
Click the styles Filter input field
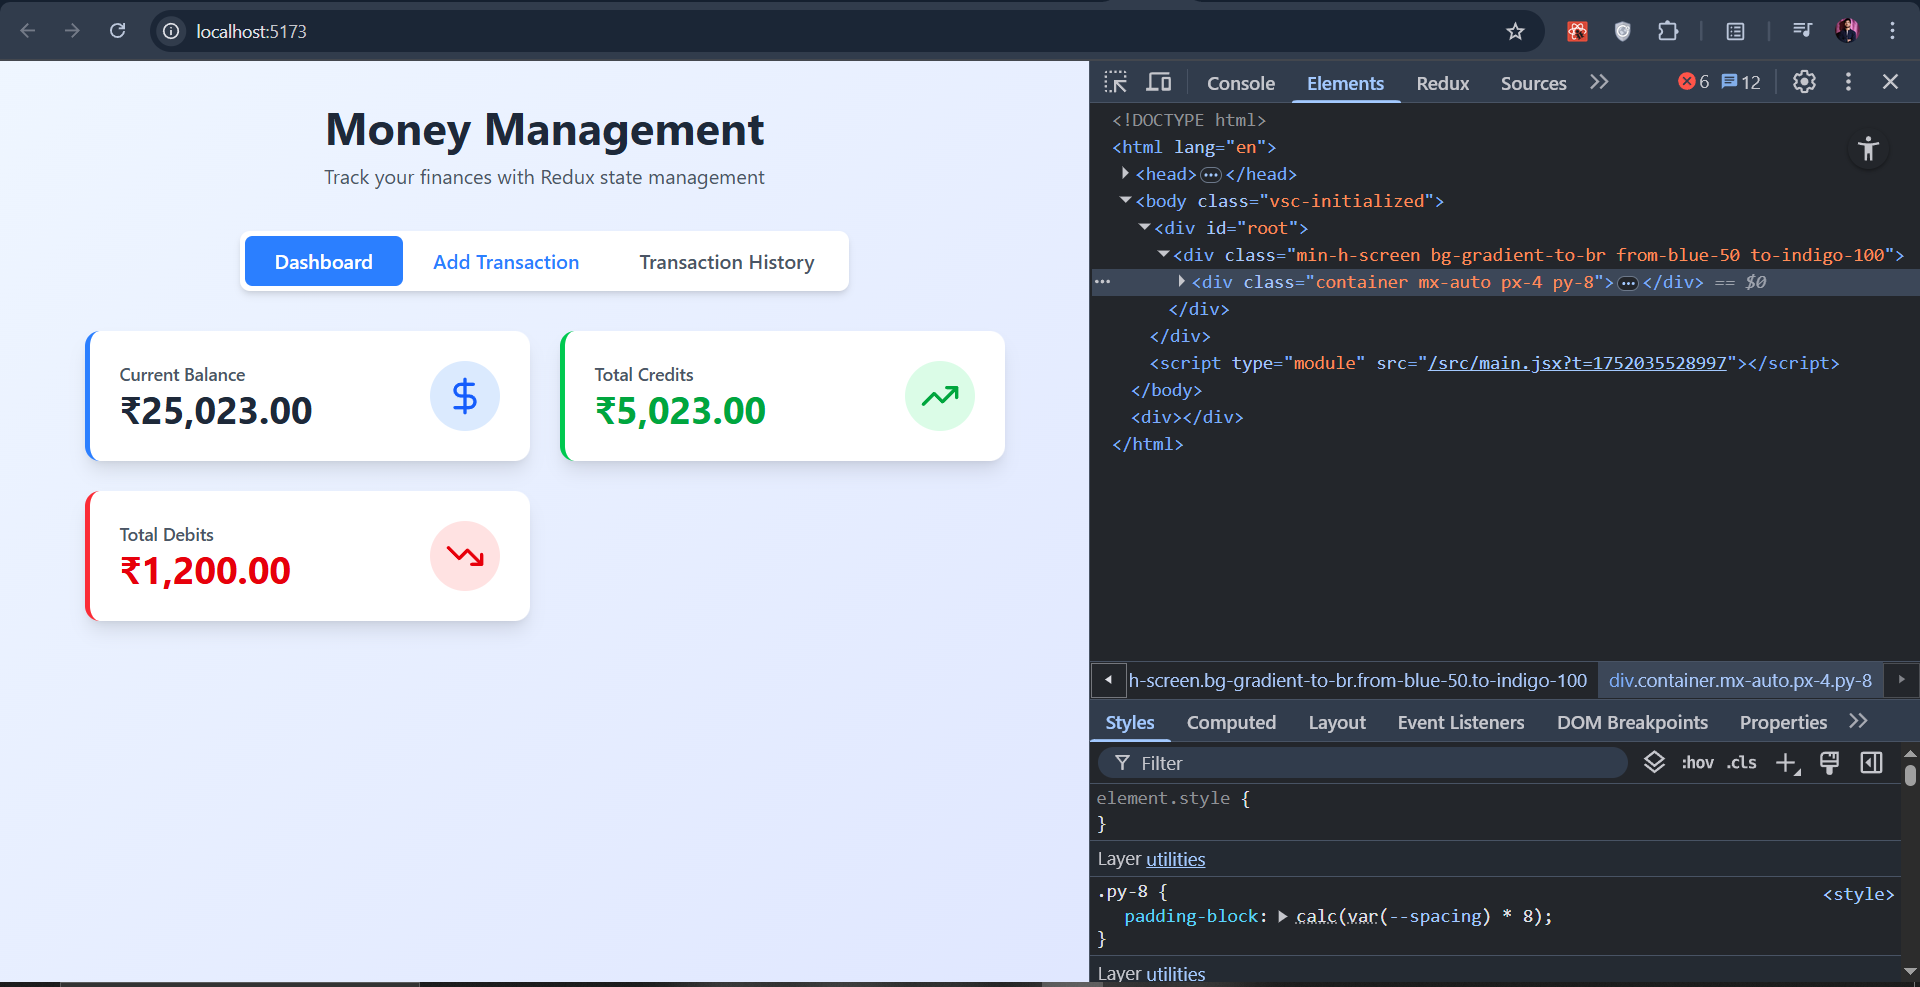pyautogui.click(x=1370, y=763)
